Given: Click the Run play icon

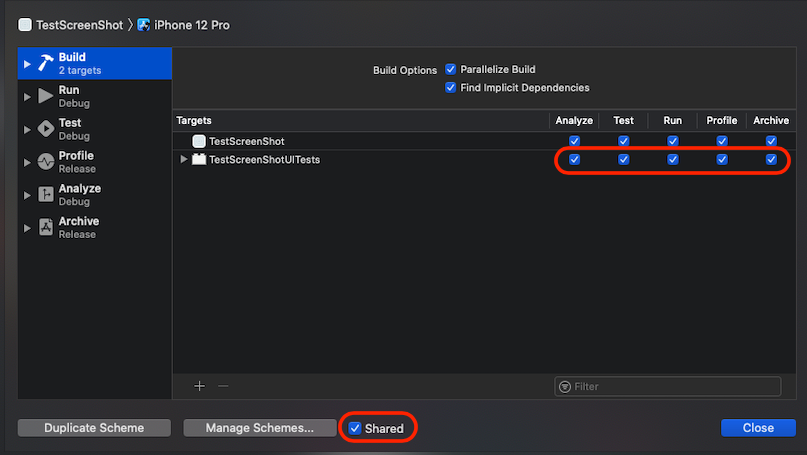Looking at the screenshot, I should (x=46, y=96).
